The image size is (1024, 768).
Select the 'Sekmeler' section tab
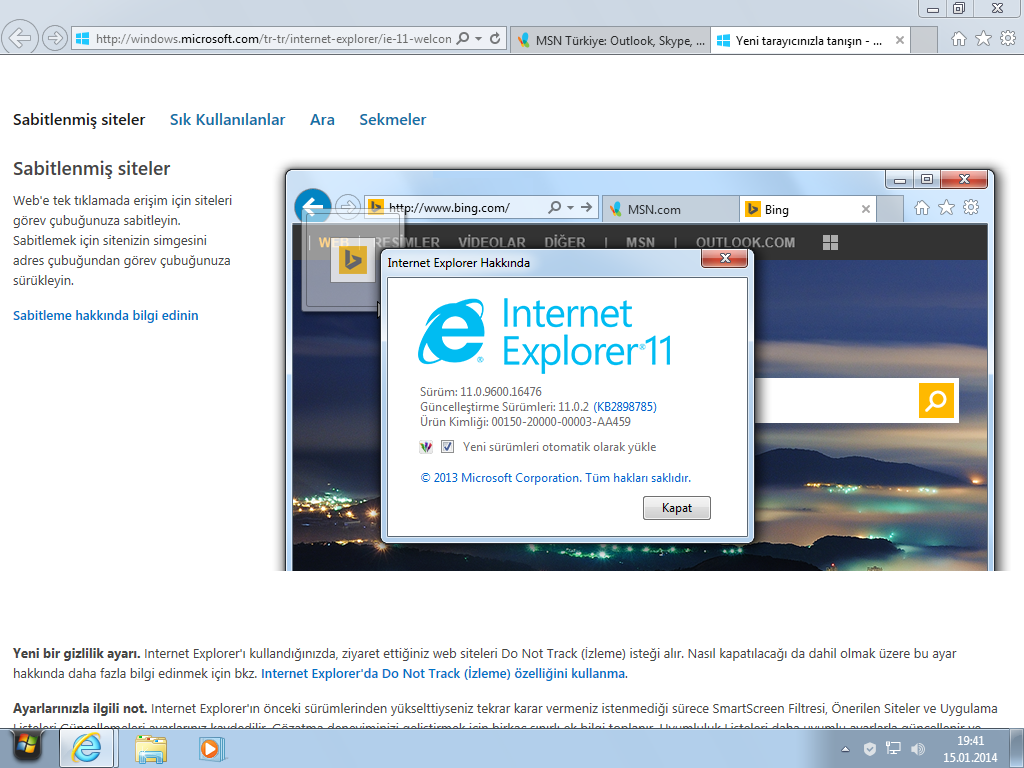click(x=392, y=120)
